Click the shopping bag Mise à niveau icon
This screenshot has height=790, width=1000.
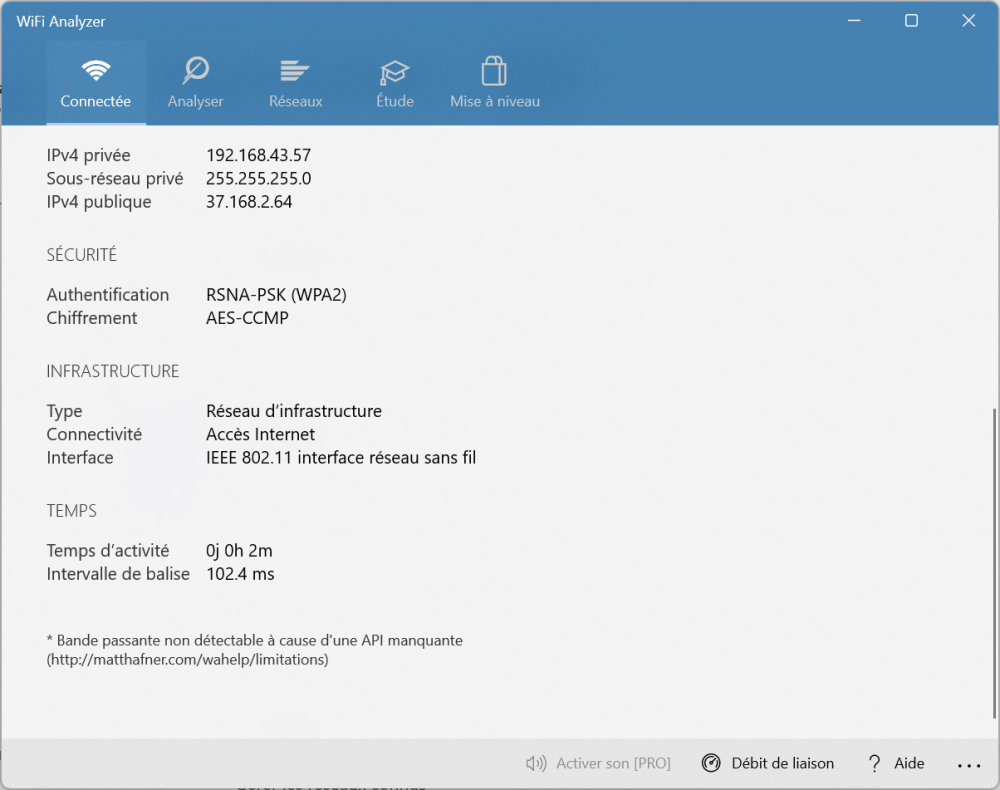point(494,71)
